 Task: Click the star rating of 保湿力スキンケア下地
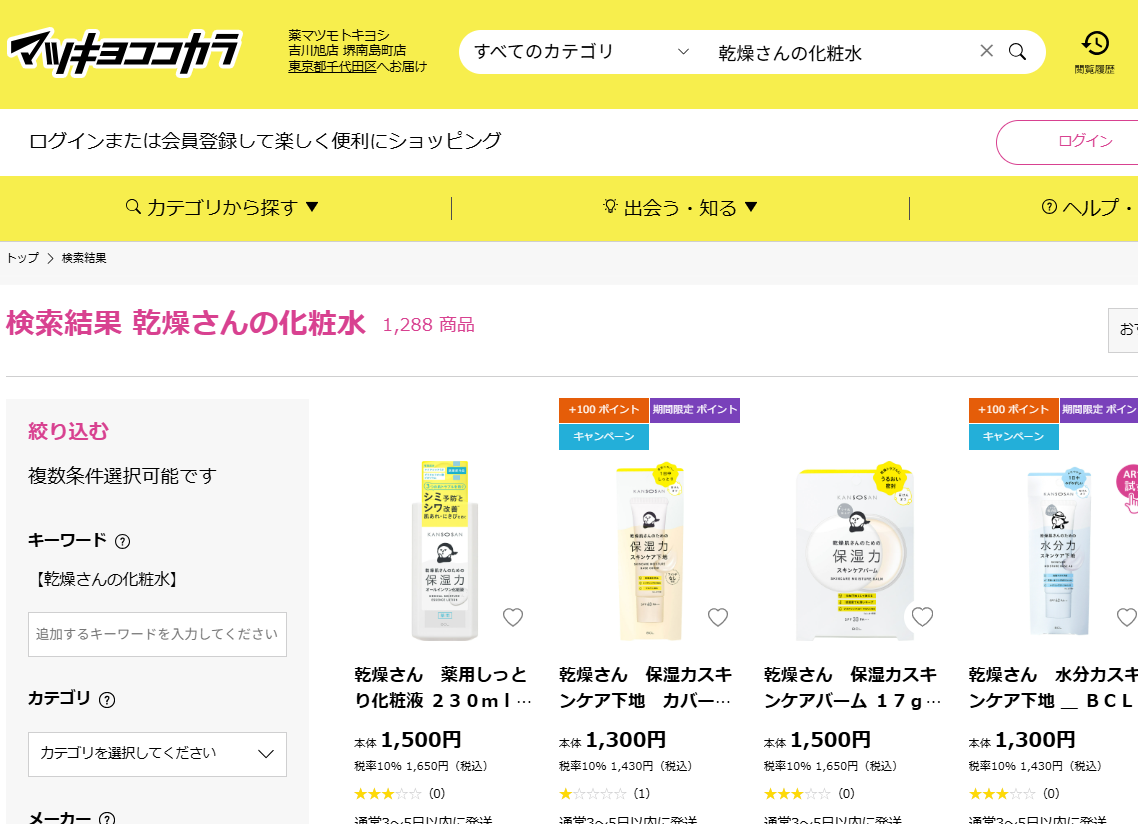point(592,794)
